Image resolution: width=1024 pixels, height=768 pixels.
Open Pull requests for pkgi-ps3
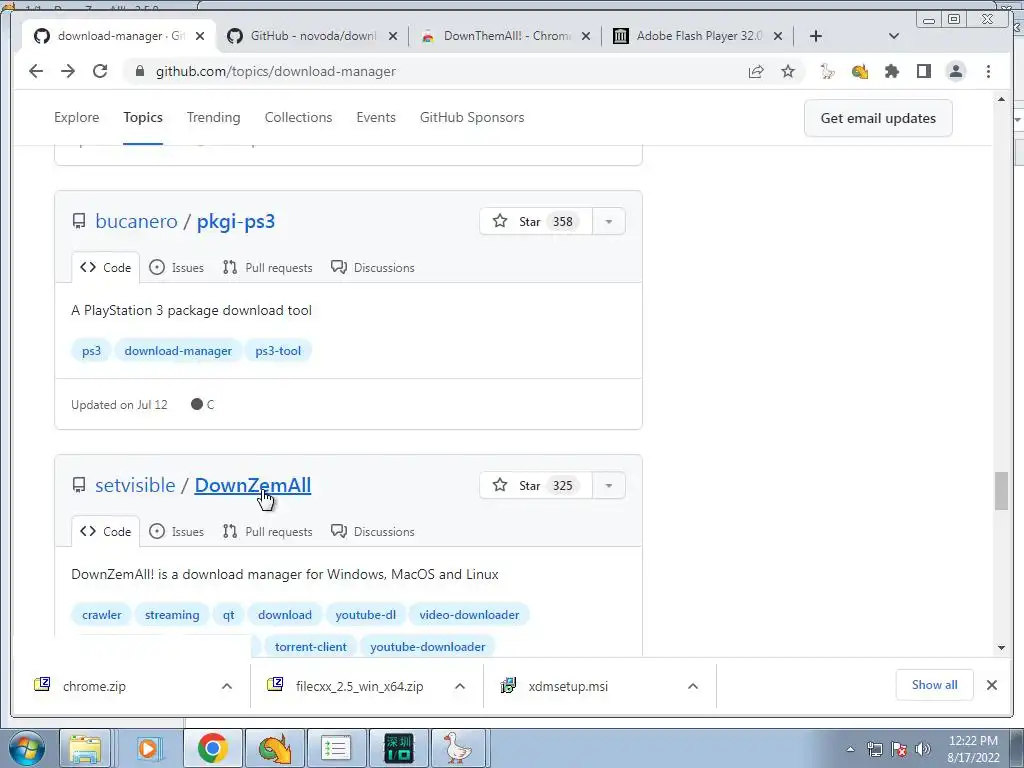[267, 268]
